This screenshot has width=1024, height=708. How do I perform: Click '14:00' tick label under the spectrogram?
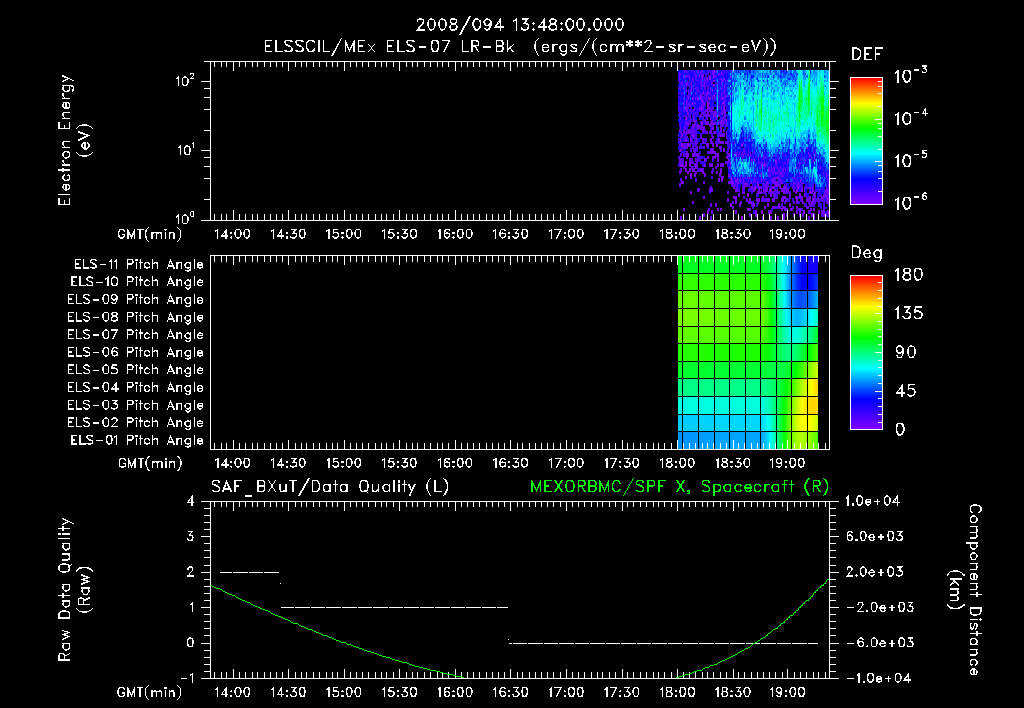(x=232, y=234)
